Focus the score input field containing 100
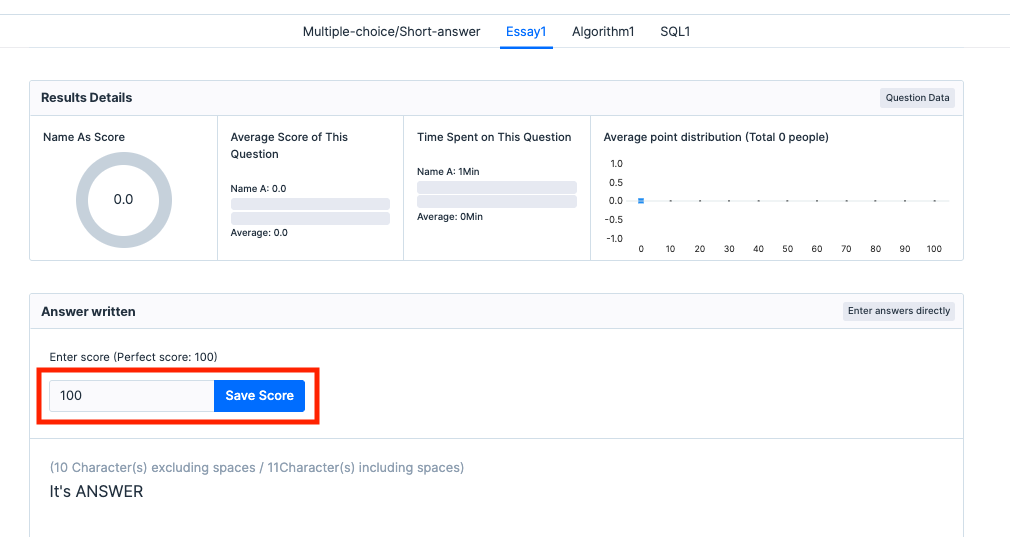Screen dimensions: 1010x537 [132, 395]
